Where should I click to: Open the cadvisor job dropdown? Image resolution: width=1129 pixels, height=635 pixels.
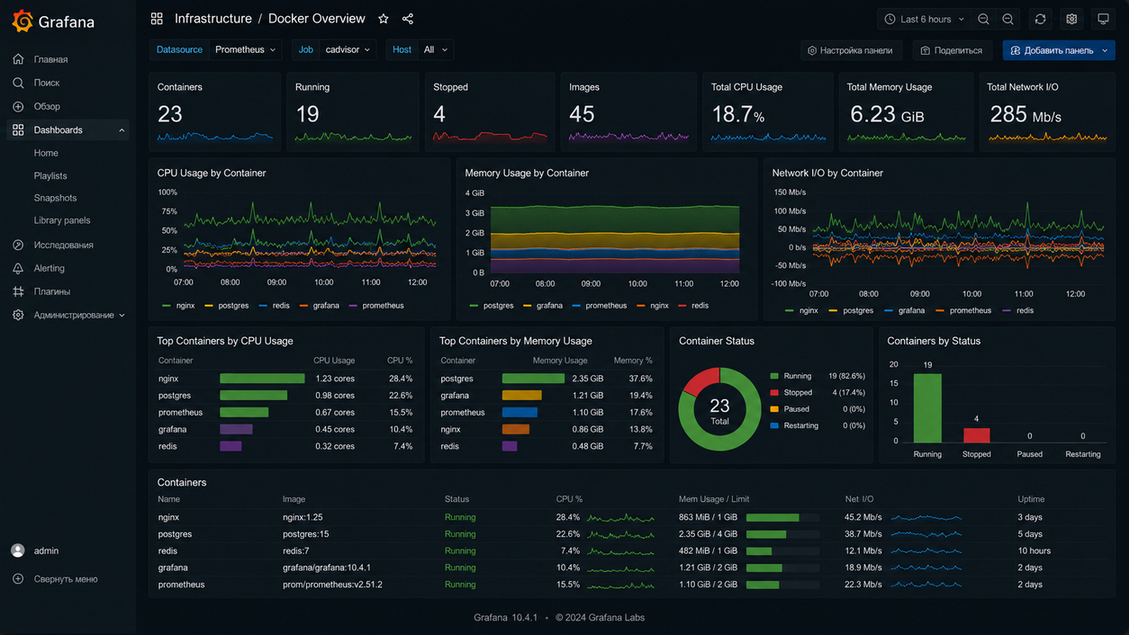tap(347, 50)
